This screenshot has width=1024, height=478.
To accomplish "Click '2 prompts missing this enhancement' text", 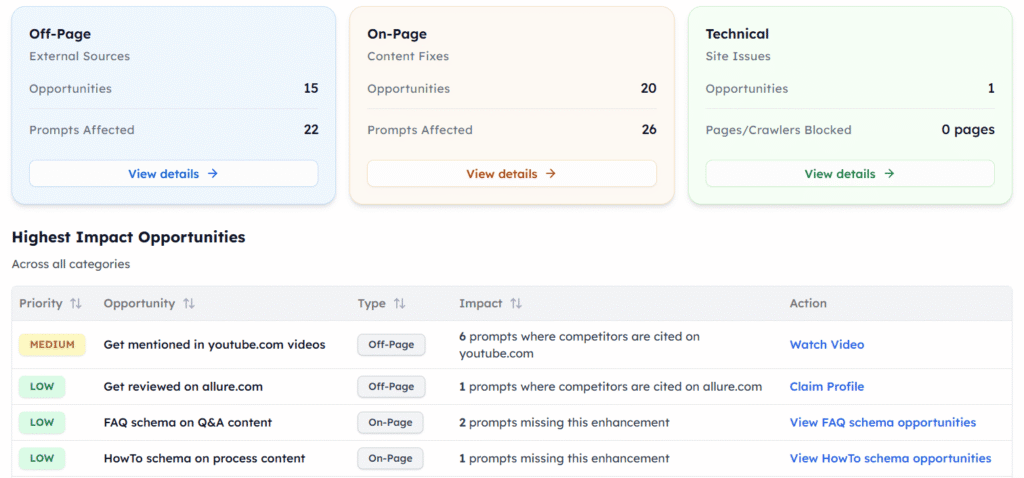I will 564,422.
